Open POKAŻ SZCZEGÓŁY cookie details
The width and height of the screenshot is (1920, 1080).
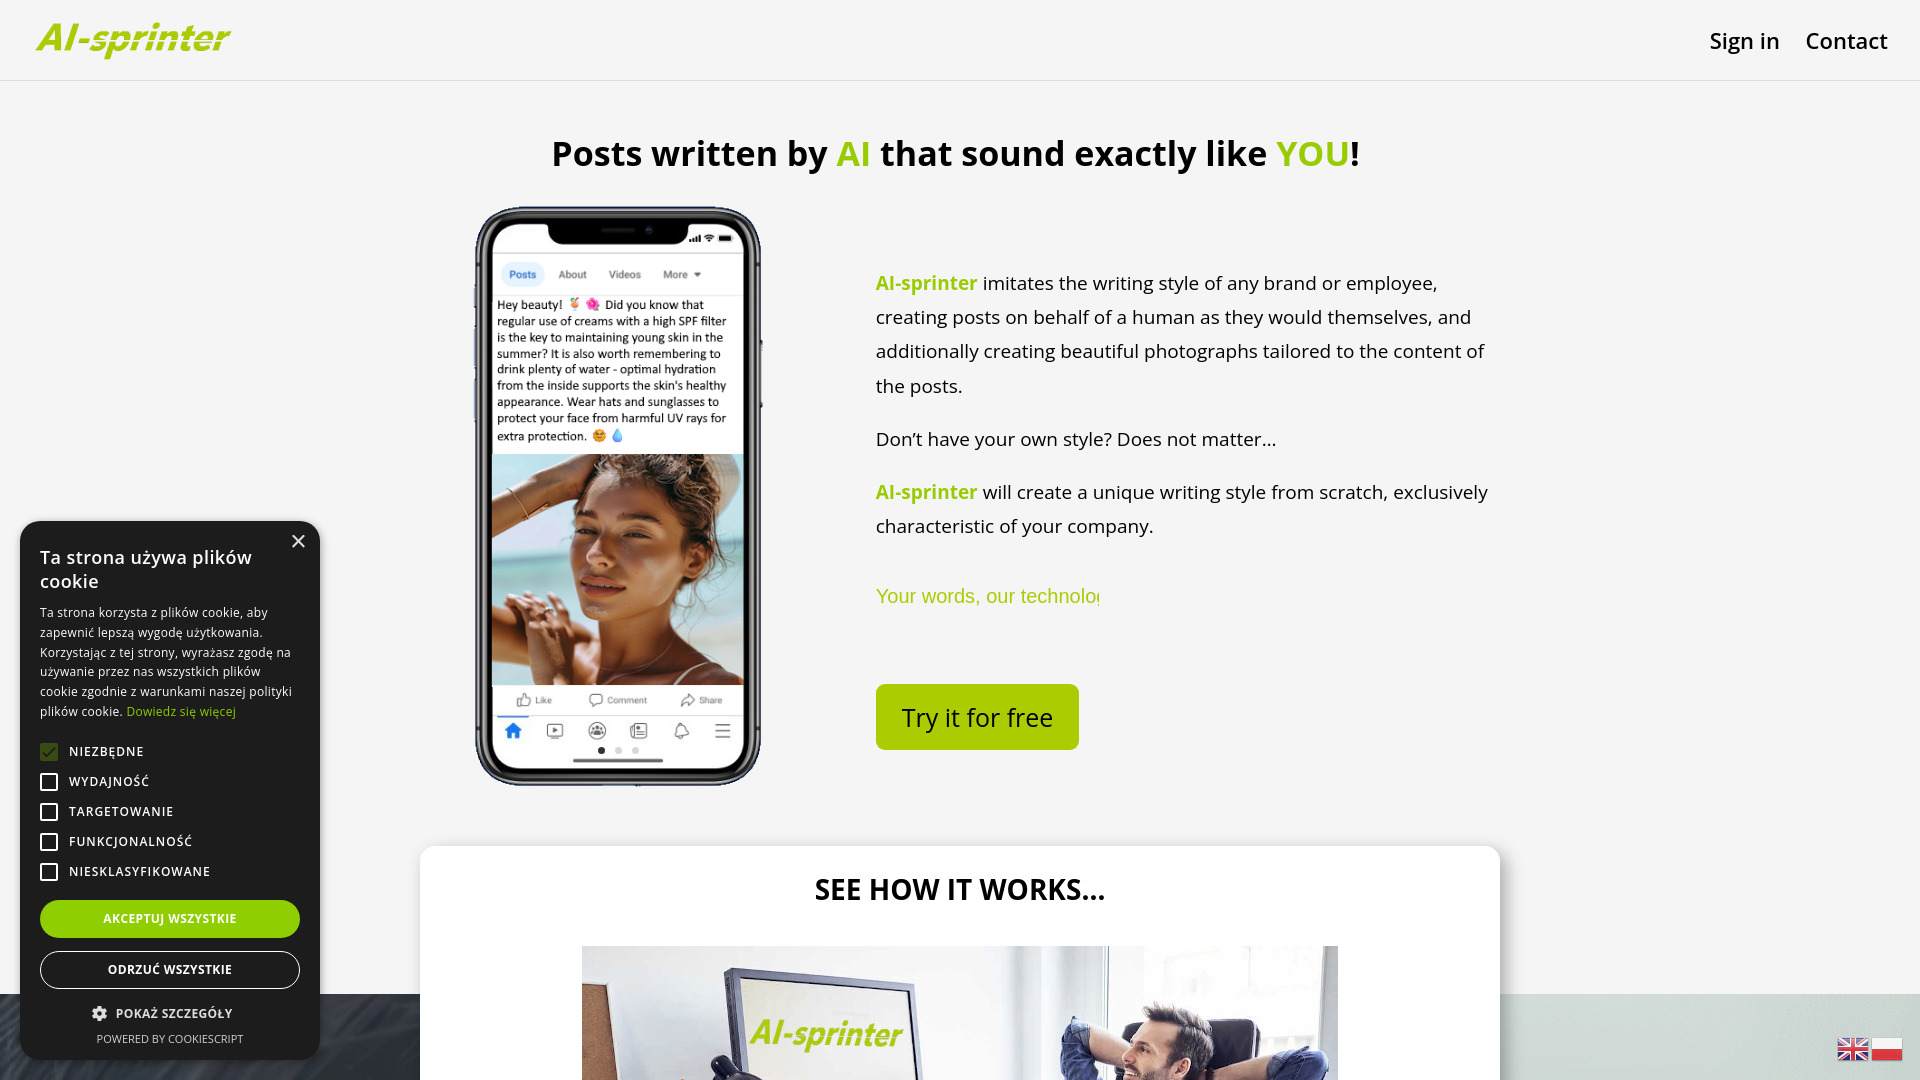pos(169,1013)
